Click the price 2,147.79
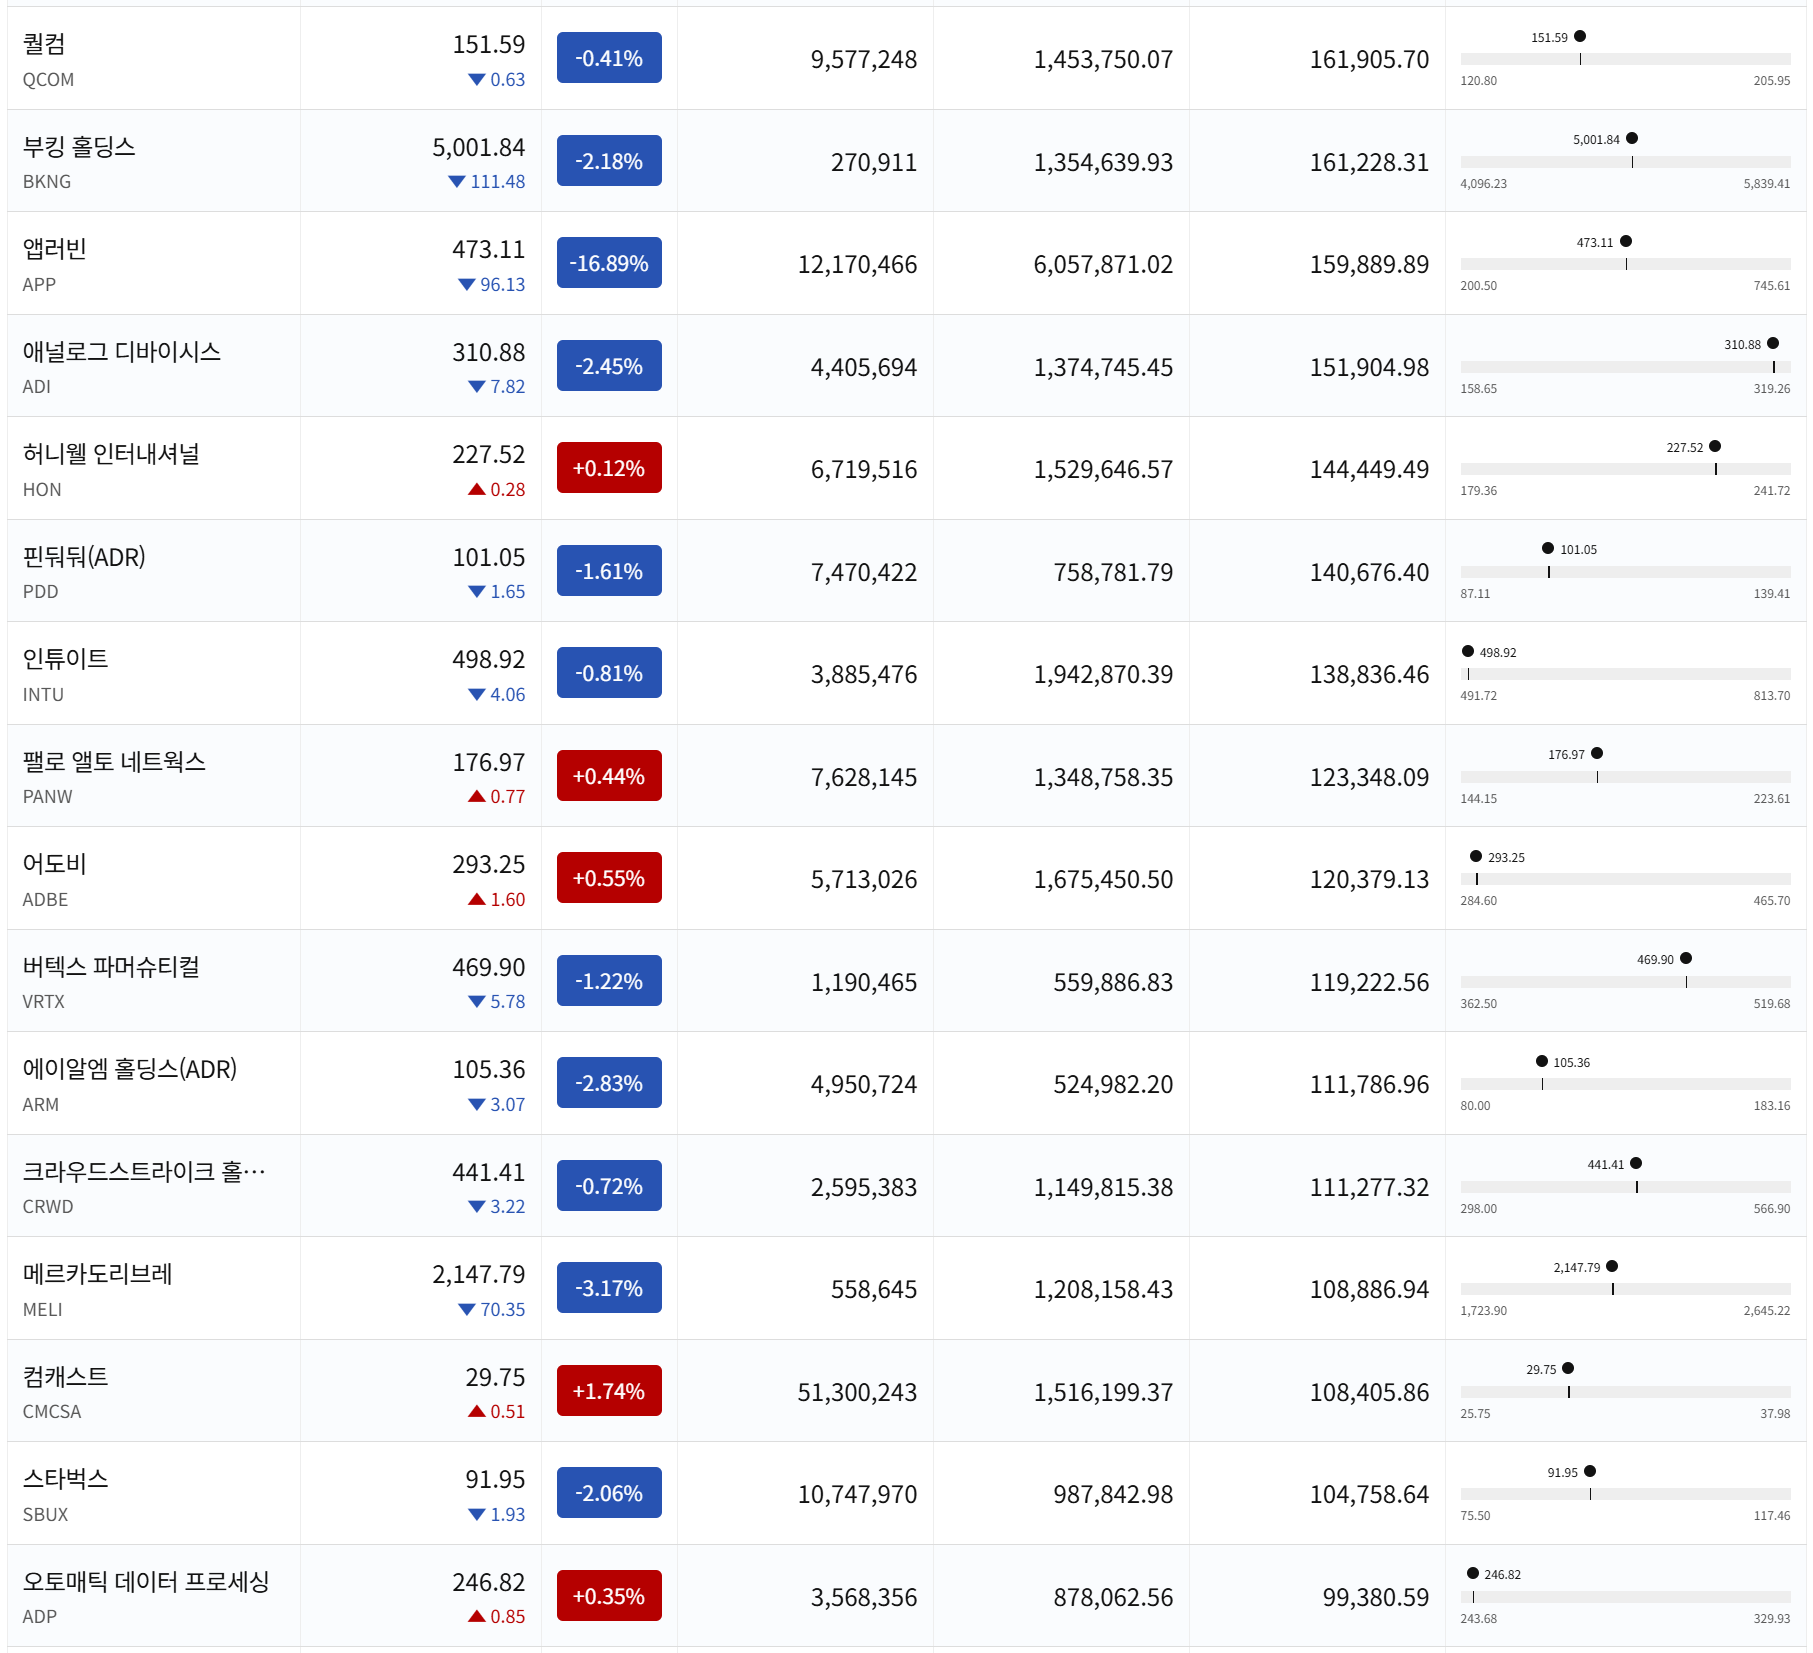 tap(479, 1275)
